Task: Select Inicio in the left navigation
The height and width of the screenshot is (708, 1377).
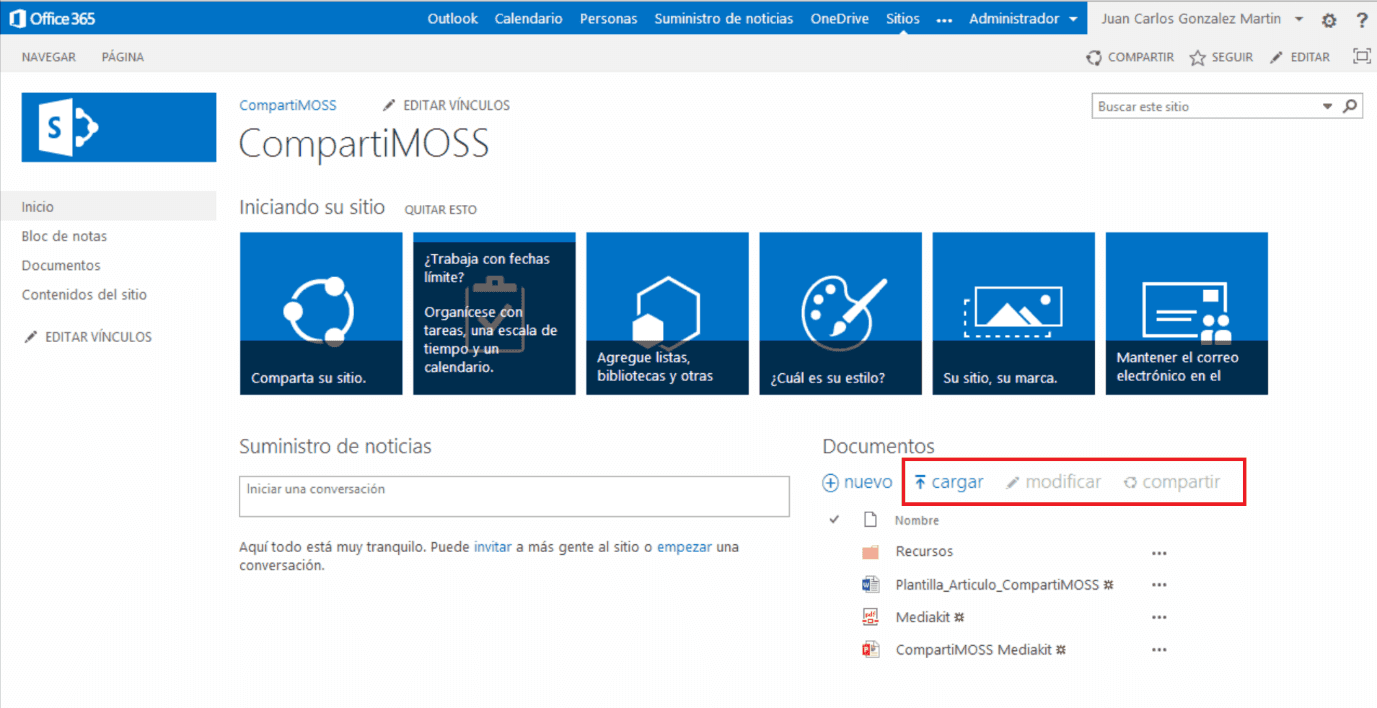Action: 109,207
